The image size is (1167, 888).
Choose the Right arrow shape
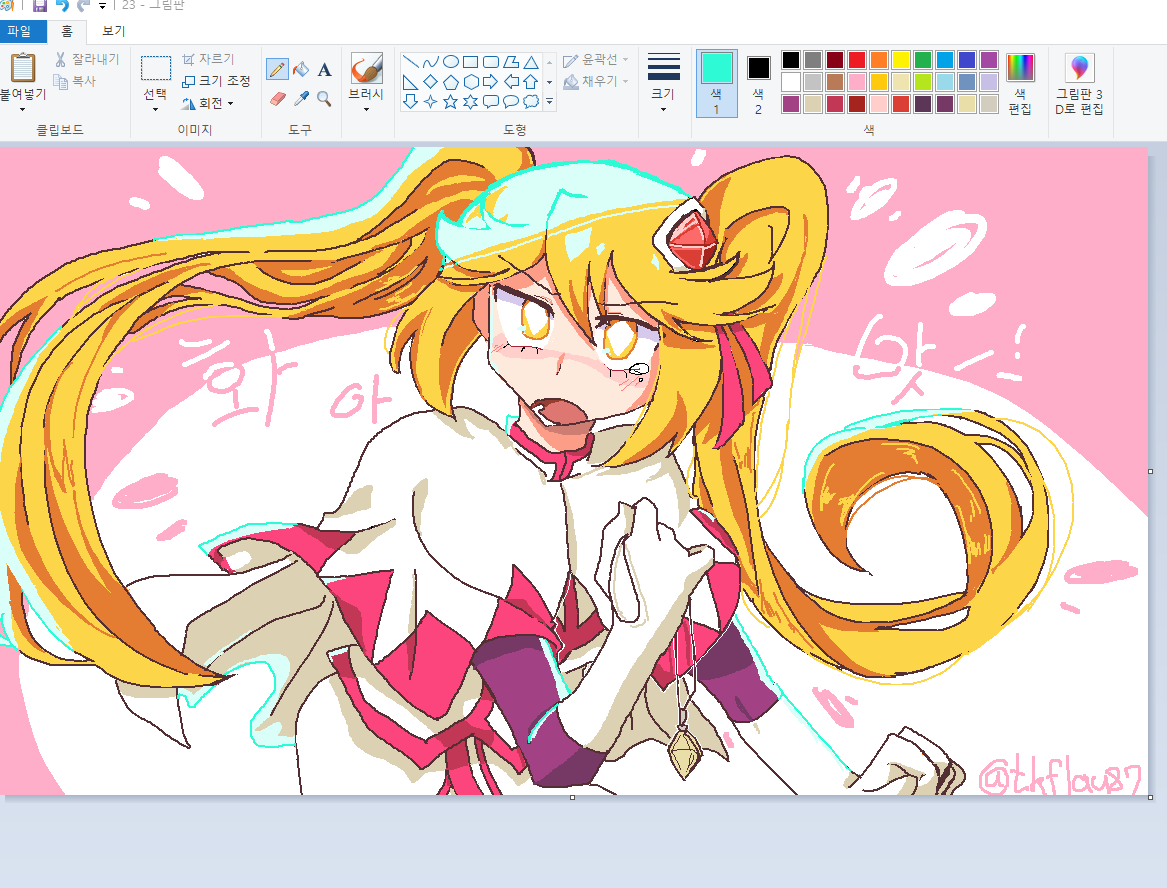click(490, 82)
